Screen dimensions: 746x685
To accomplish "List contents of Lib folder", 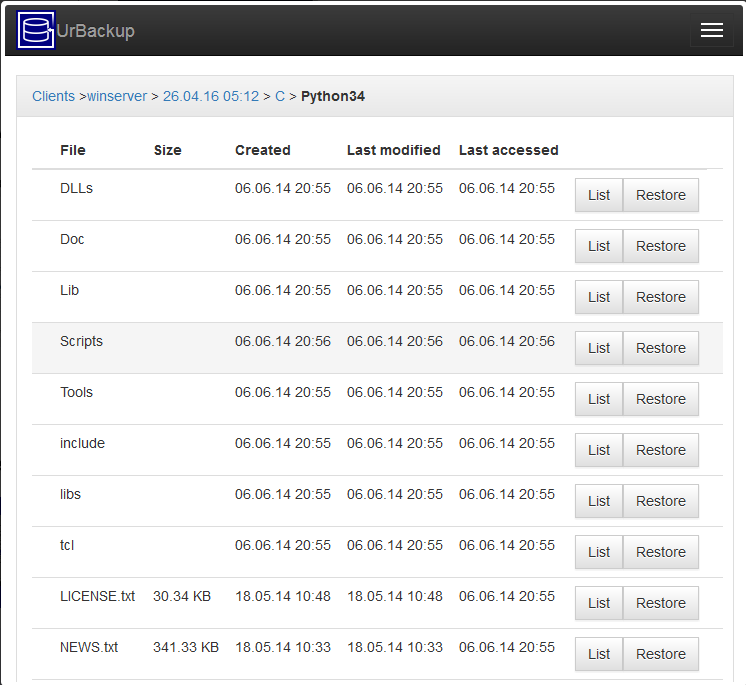I will pos(599,297).
